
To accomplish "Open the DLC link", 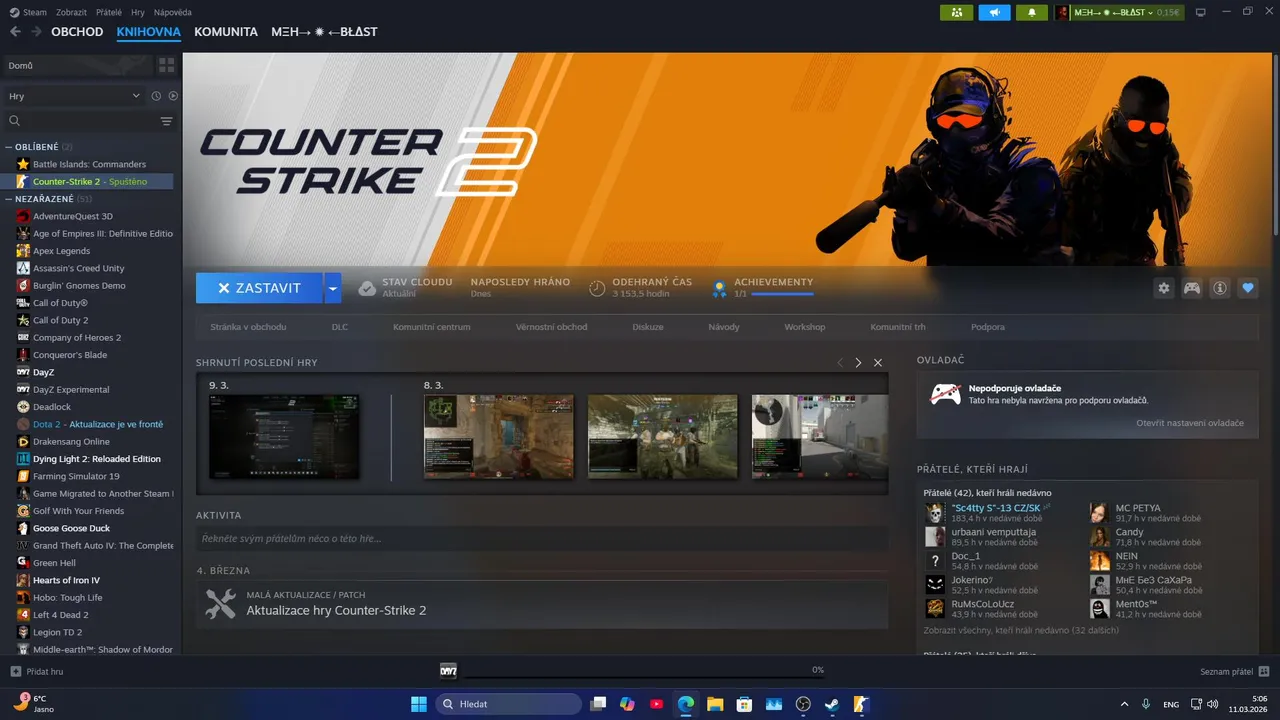I will (340, 327).
